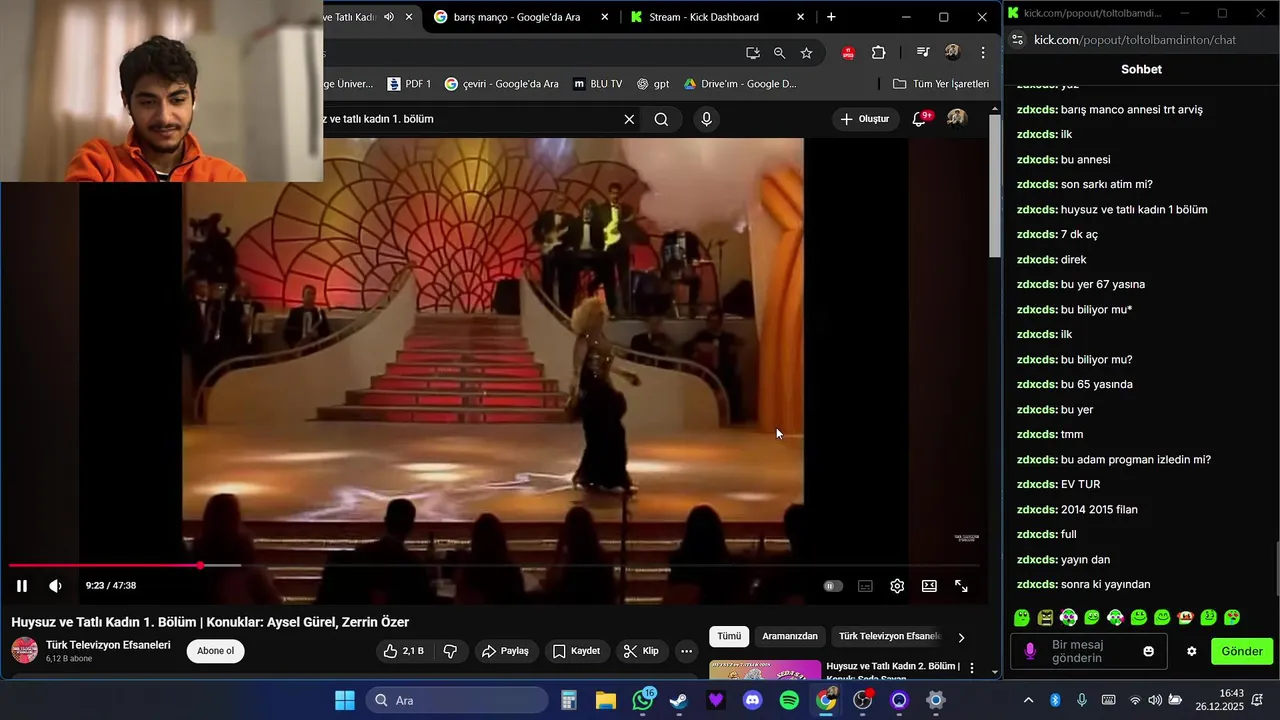Open Chrome three-dot menu

(x=983, y=53)
